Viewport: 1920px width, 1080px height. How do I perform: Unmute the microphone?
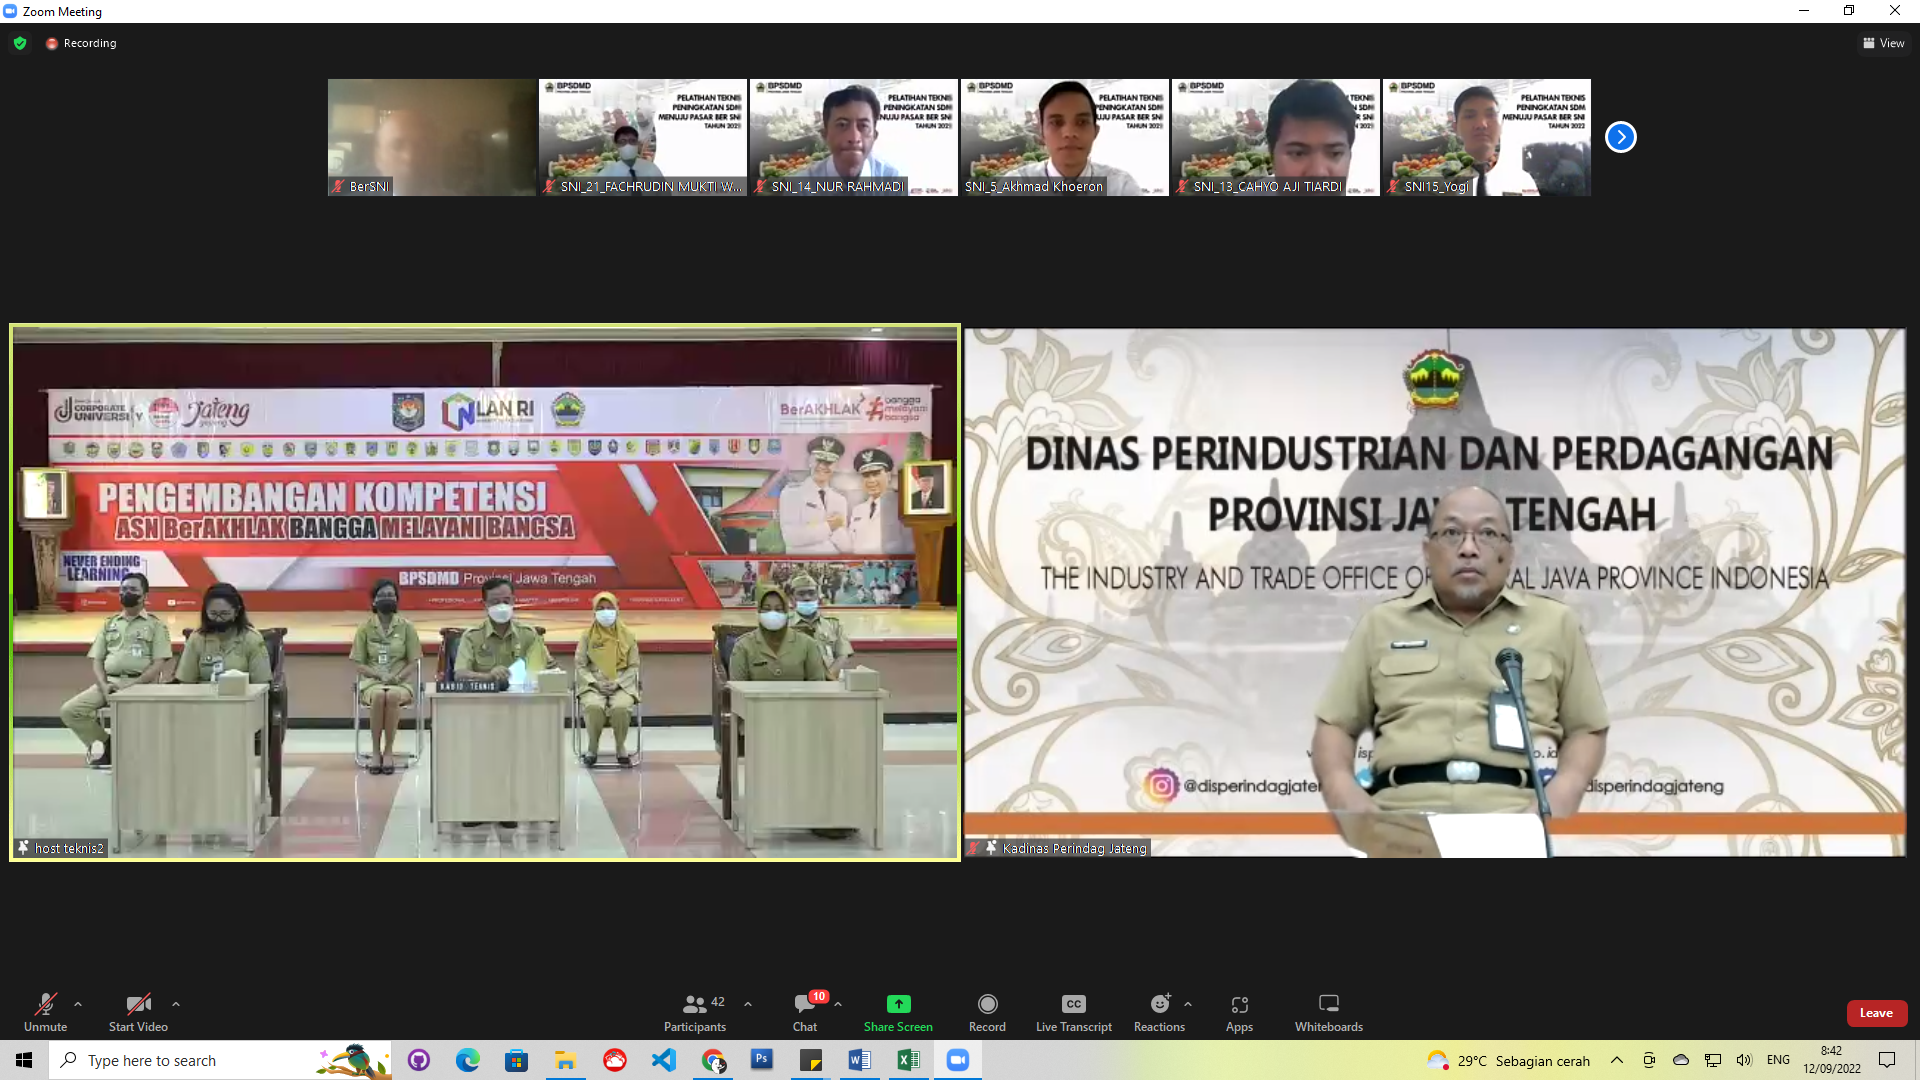[x=45, y=1012]
